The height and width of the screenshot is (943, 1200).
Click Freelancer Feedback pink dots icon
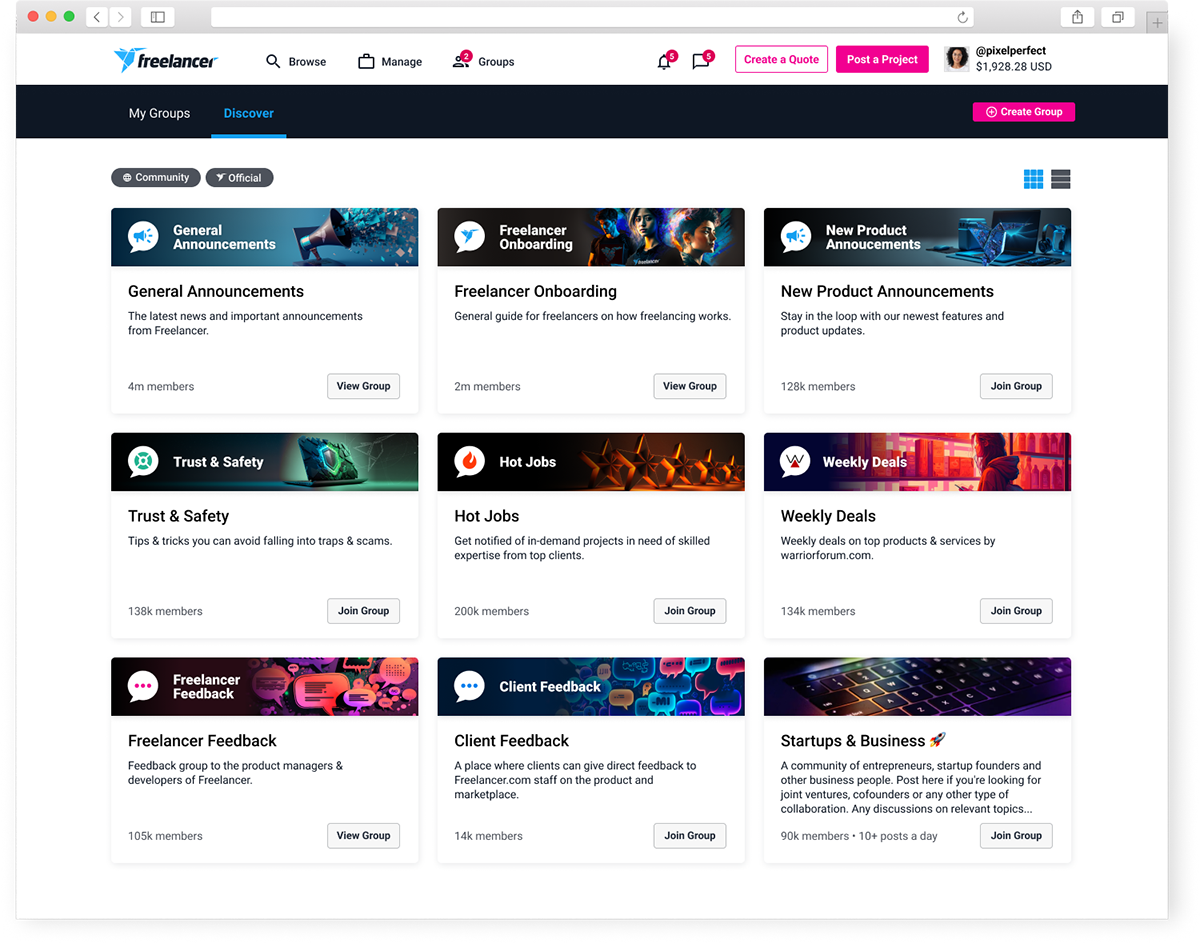[x=144, y=687]
